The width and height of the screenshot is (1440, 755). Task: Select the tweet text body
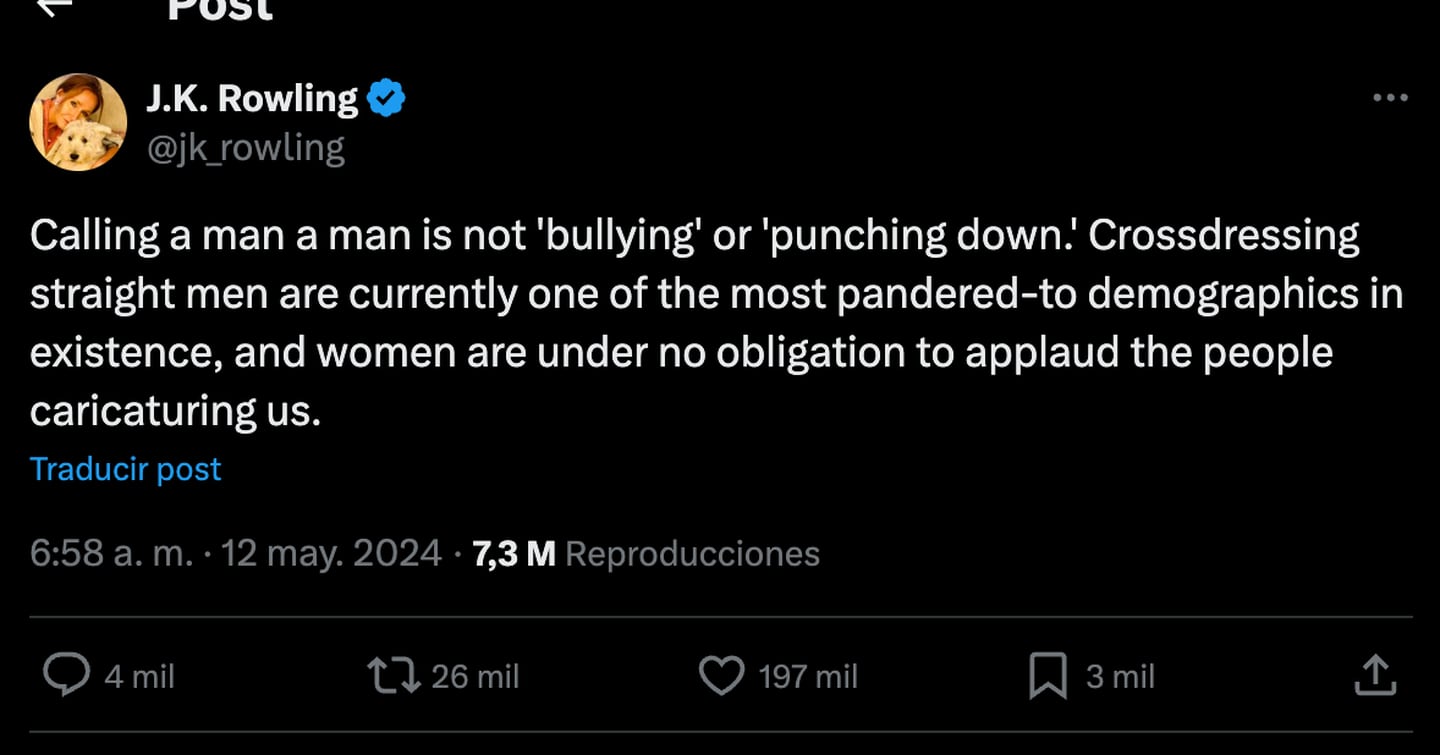tap(716, 323)
